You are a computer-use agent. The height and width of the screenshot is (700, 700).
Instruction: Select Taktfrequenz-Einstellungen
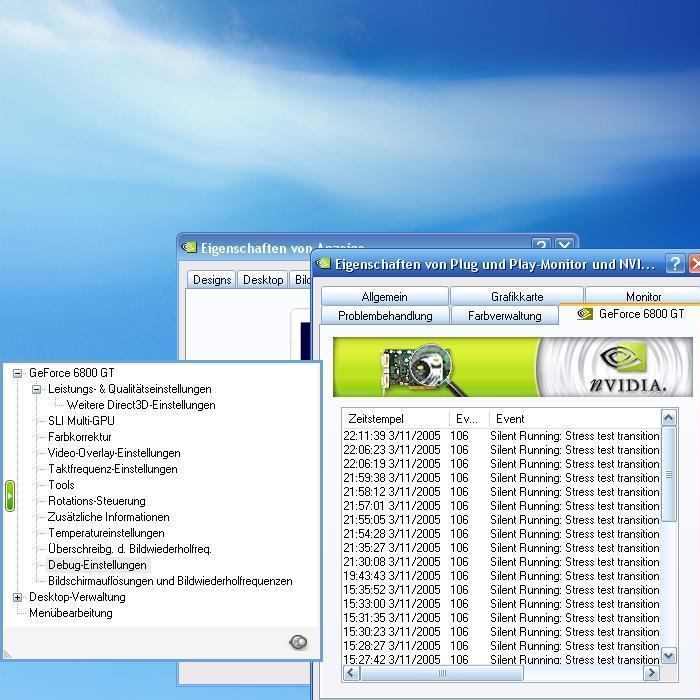click(x=112, y=469)
